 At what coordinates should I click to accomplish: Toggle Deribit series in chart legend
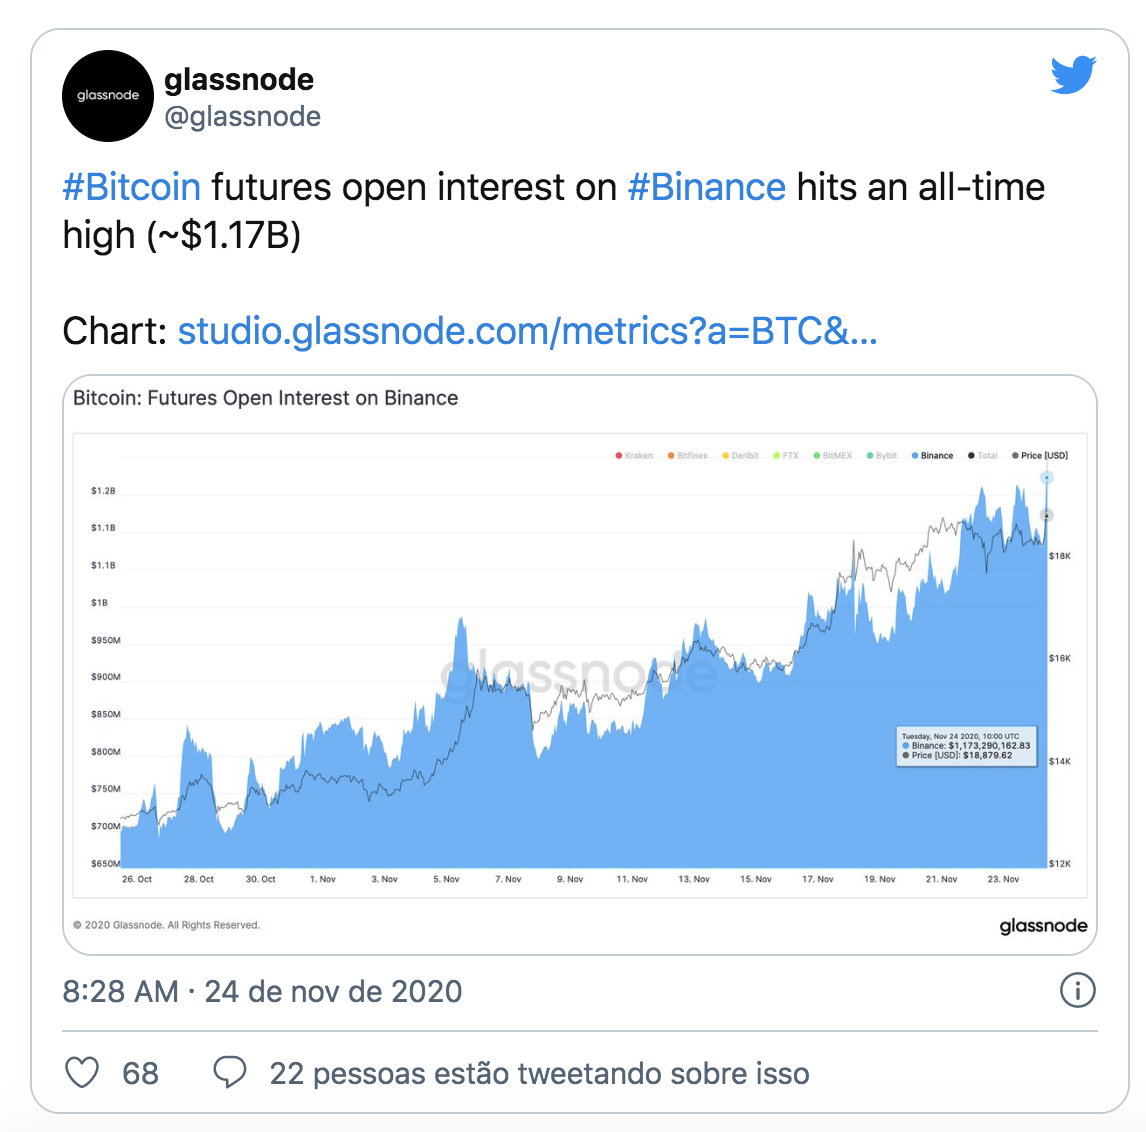click(740, 455)
